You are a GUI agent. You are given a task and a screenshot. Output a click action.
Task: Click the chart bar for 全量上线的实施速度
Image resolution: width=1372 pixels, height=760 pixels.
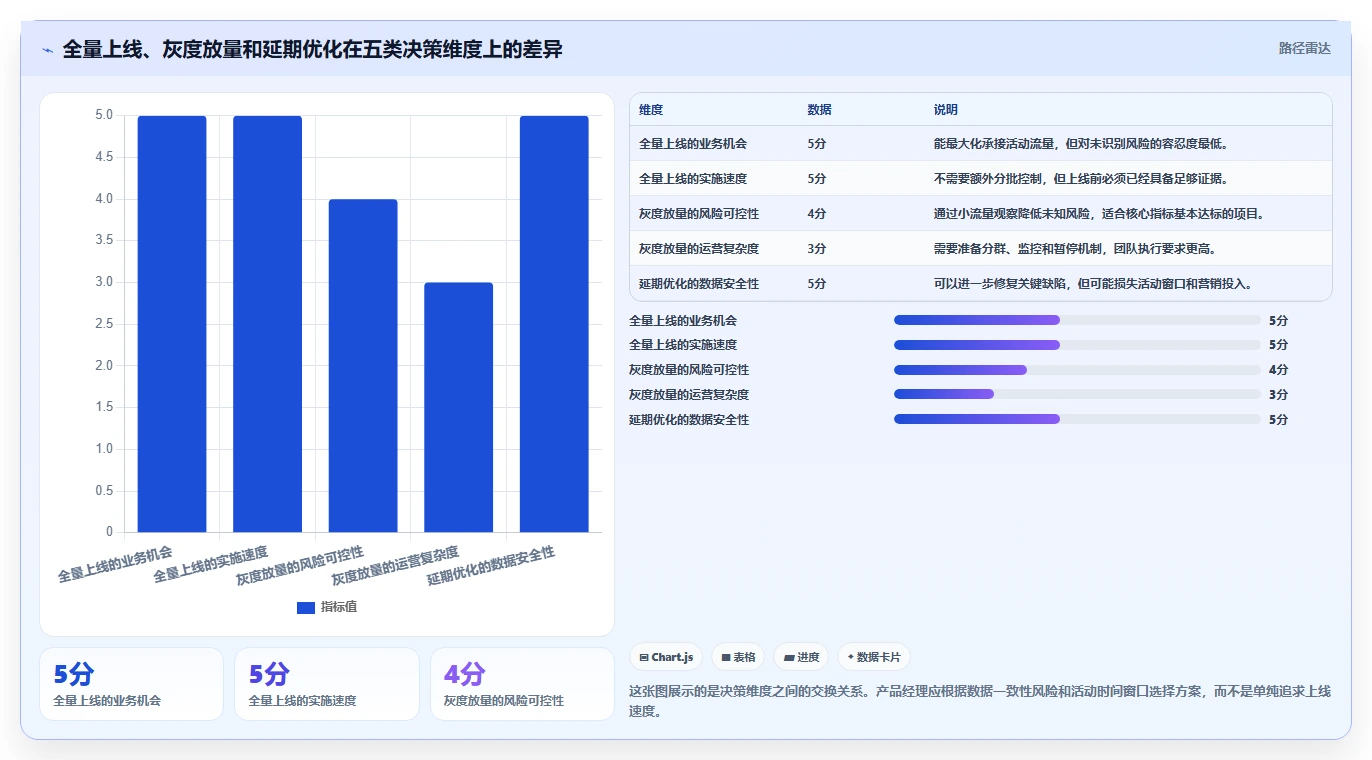click(x=267, y=324)
